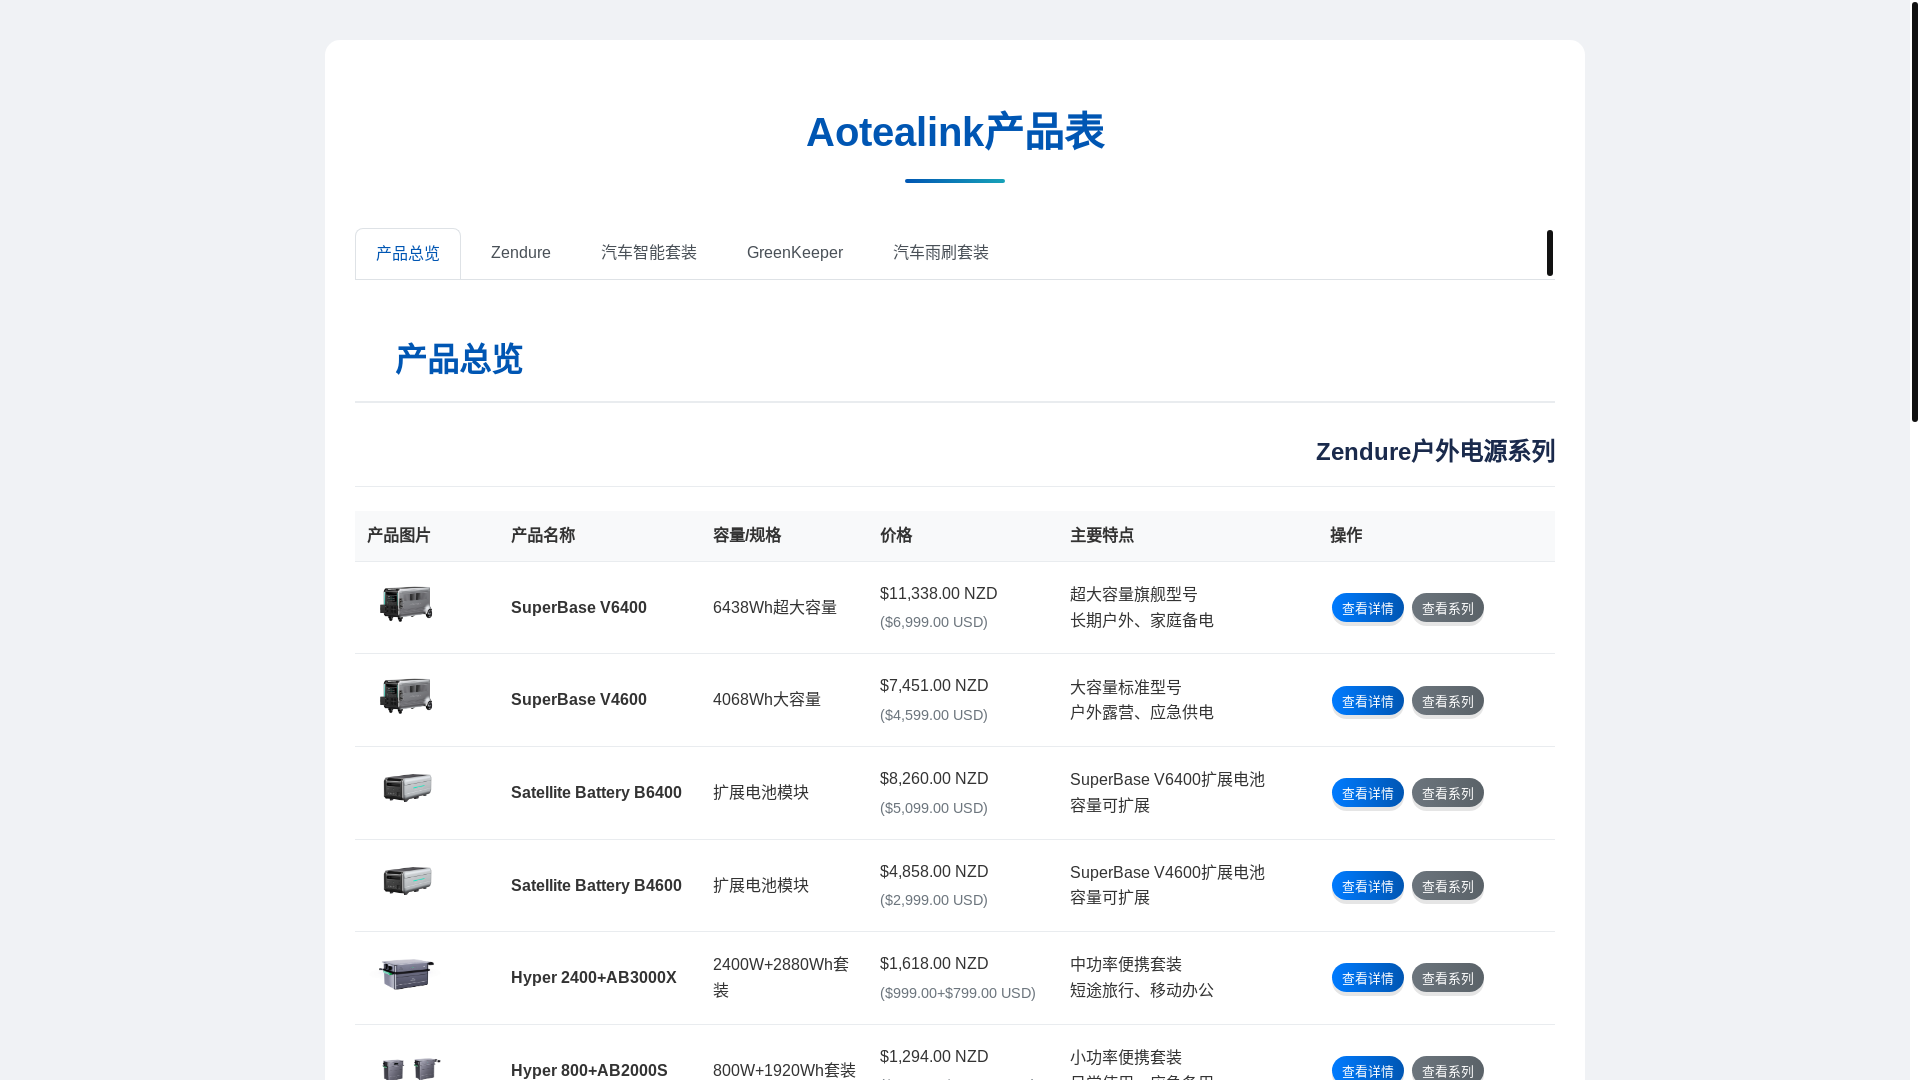1920x1080 pixels.
Task: Click the Aotealink产品表 page title
Action: [955, 132]
